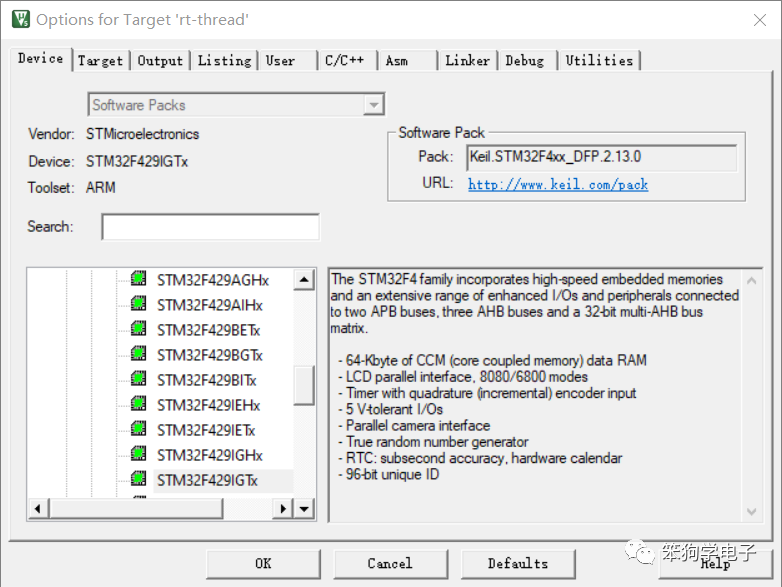Switch to the Listing tab
Screen dimensions: 782x587
pos(224,61)
